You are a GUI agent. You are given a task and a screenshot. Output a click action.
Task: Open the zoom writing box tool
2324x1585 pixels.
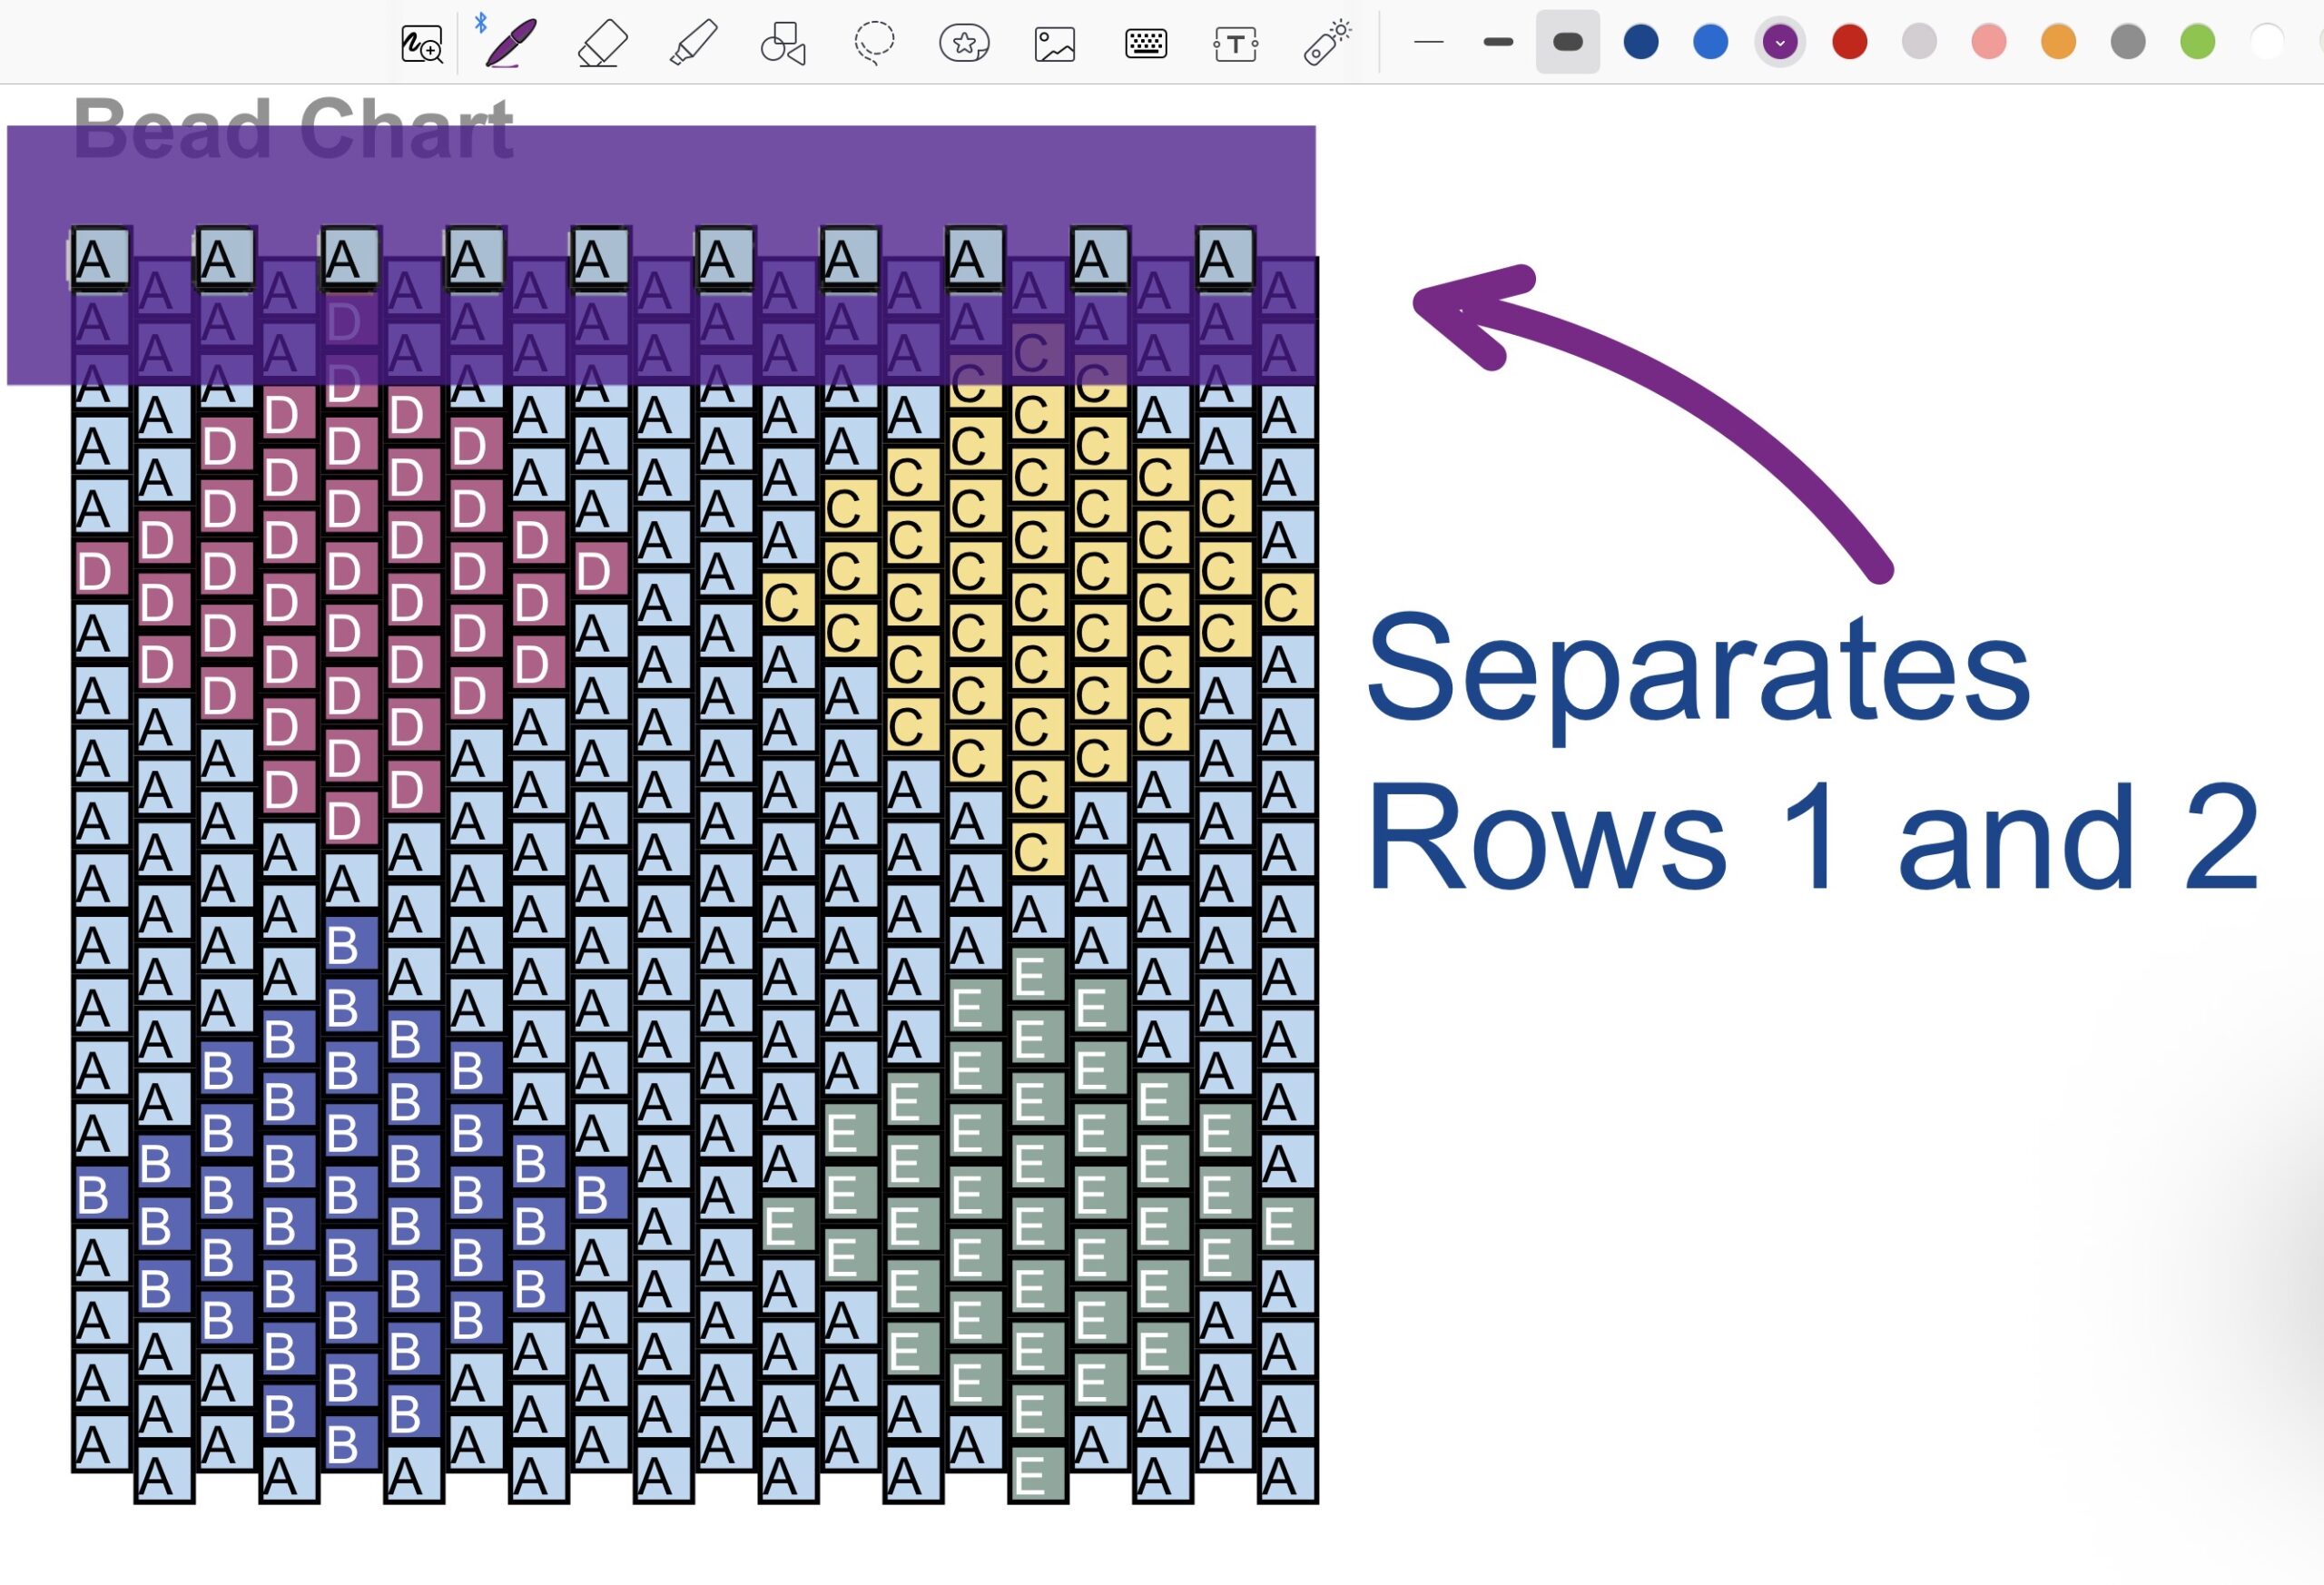pyautogui.click(x=421, y=44)
